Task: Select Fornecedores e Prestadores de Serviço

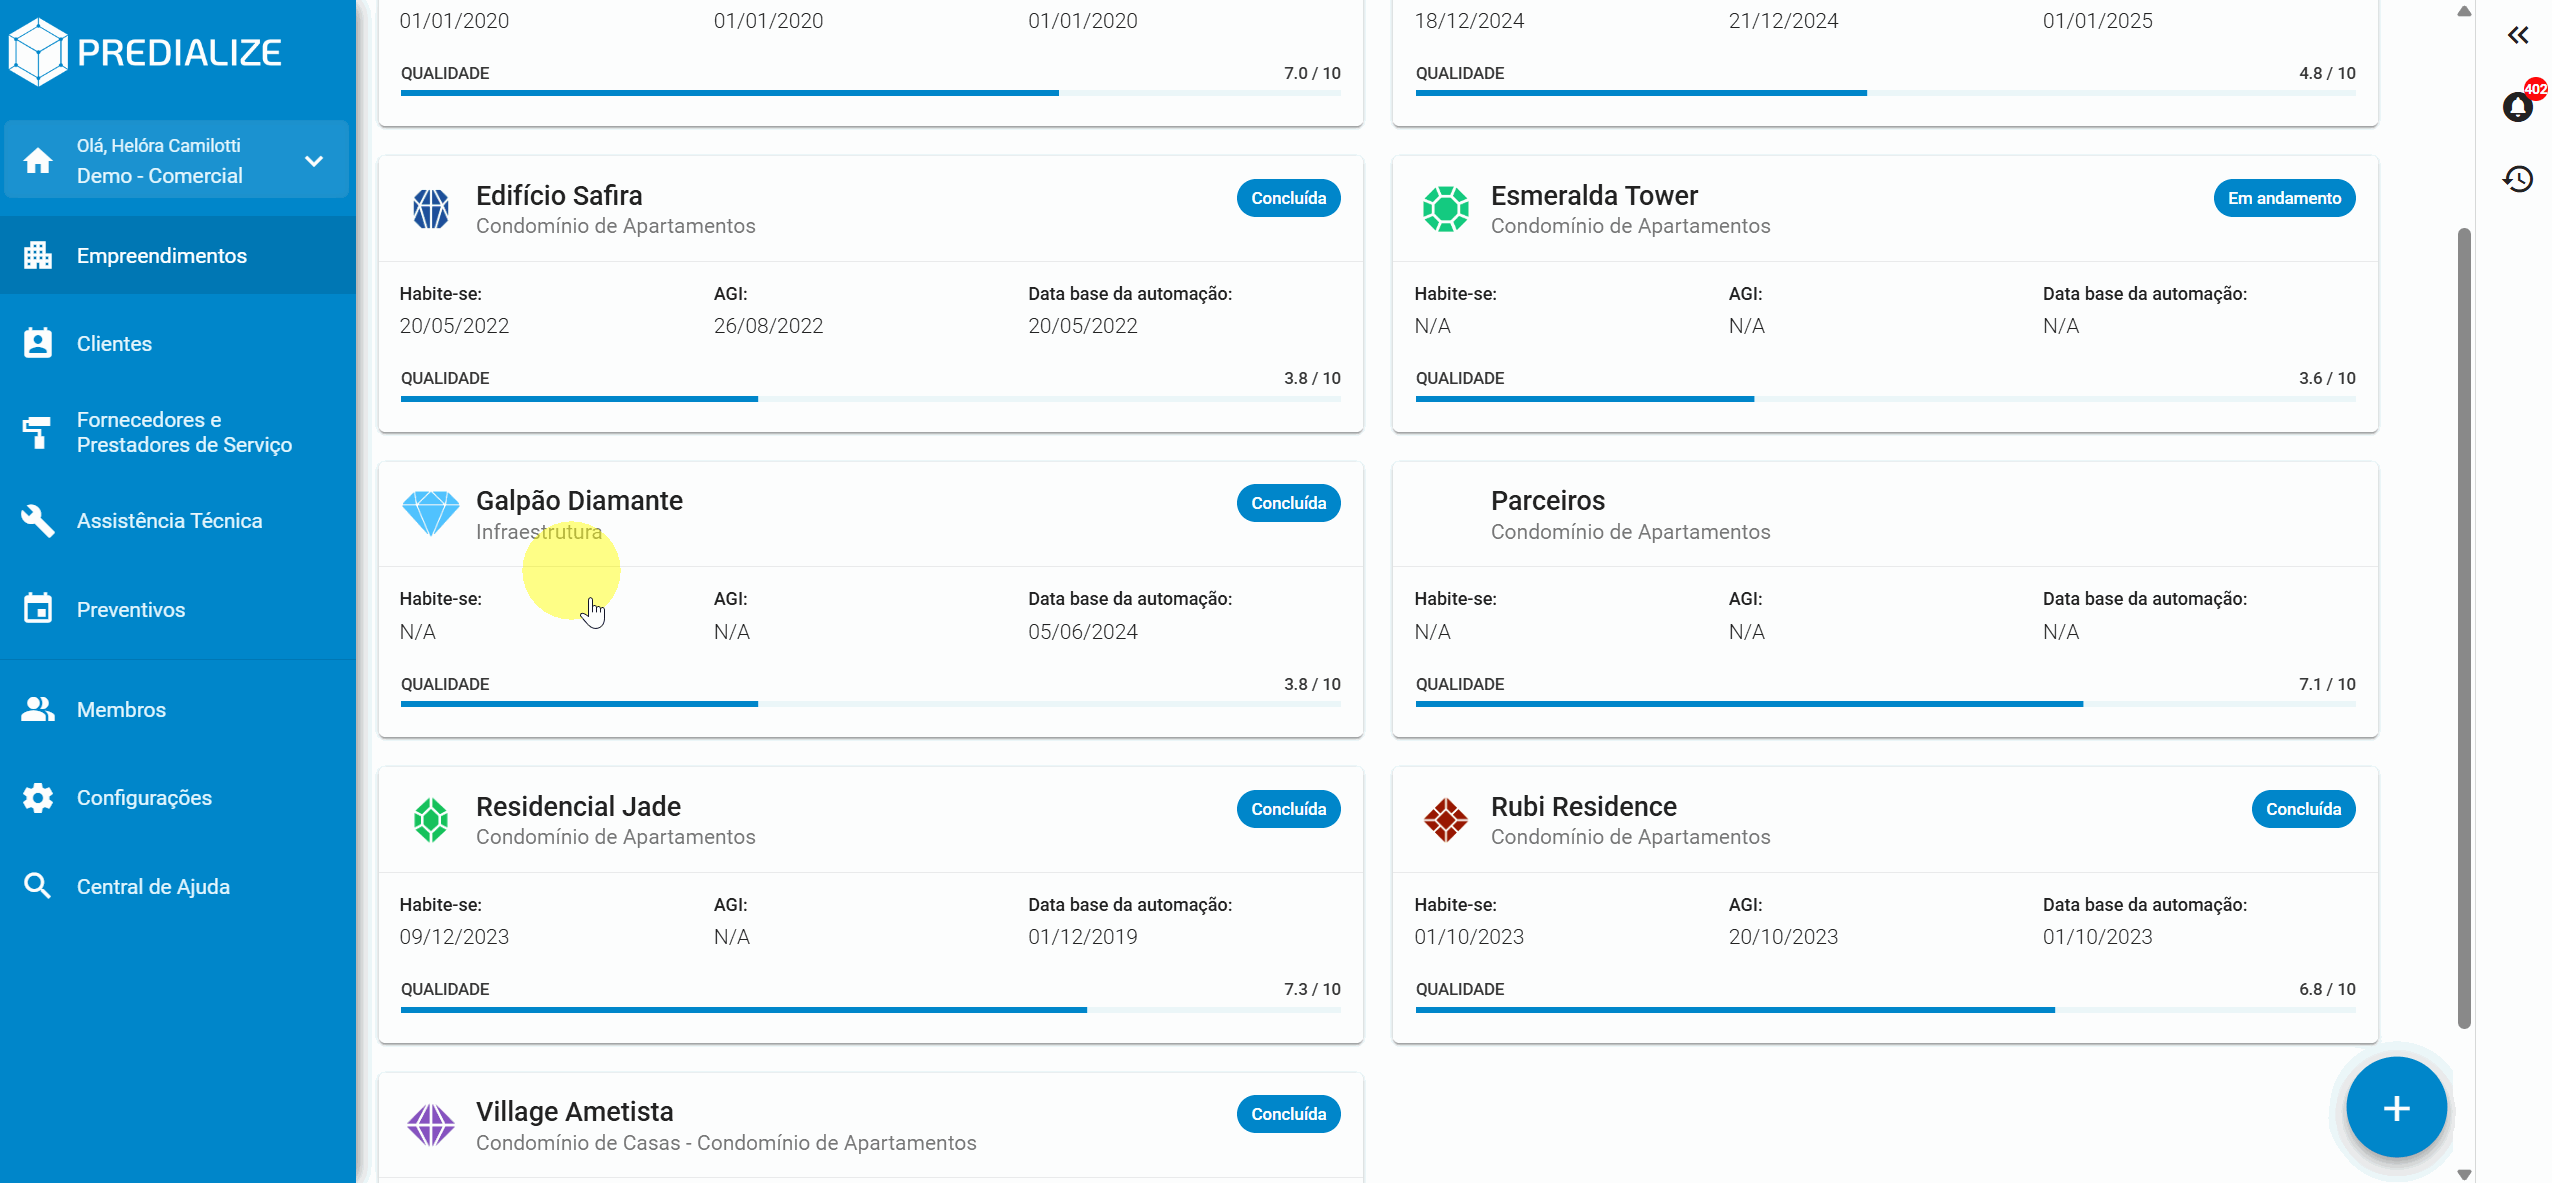Action: [184, 432]
